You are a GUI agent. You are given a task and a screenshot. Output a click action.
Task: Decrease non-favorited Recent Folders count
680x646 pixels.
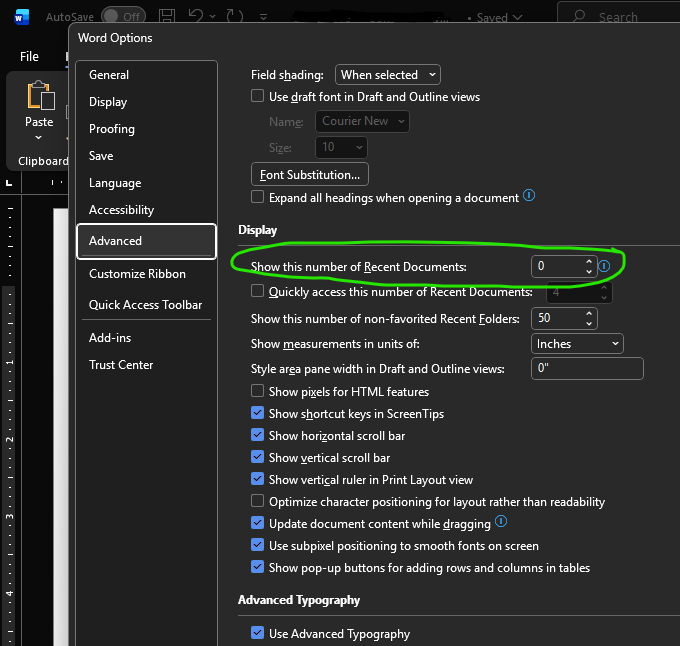click(x=588, y=323)
